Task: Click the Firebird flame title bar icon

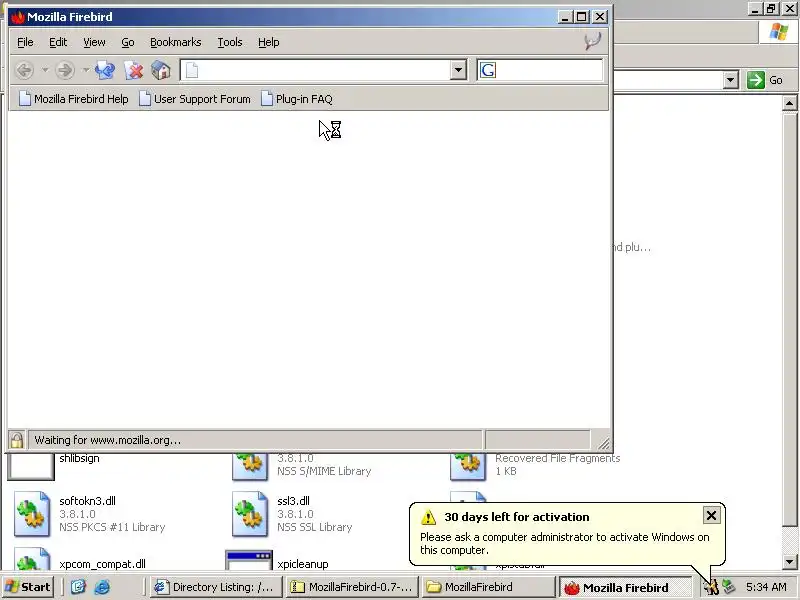Action: click(x=18, y=17)
